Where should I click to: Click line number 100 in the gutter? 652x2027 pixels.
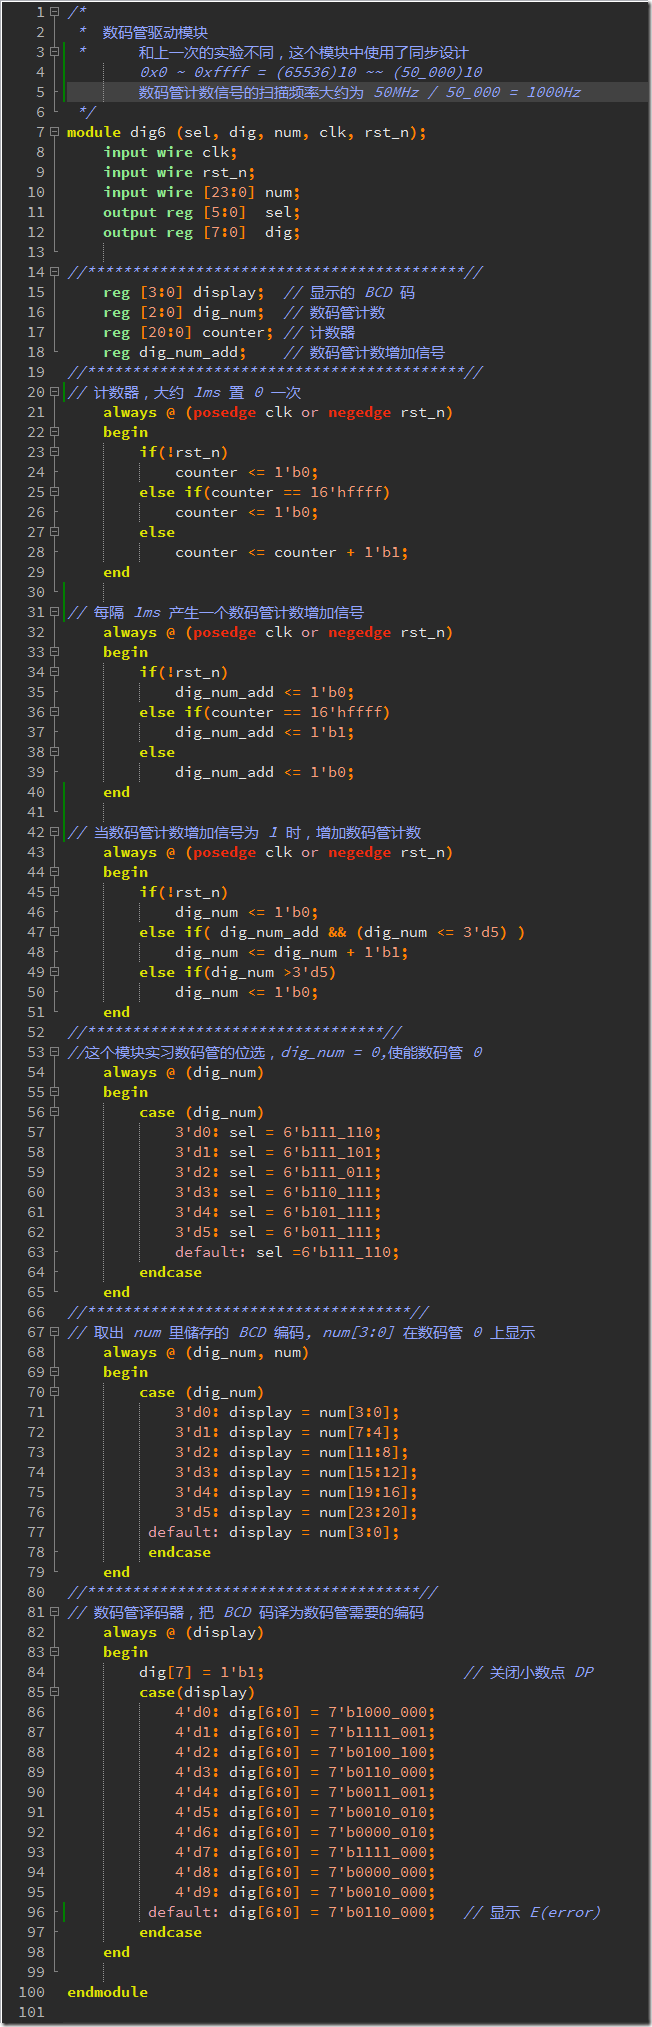point(32,1992)
